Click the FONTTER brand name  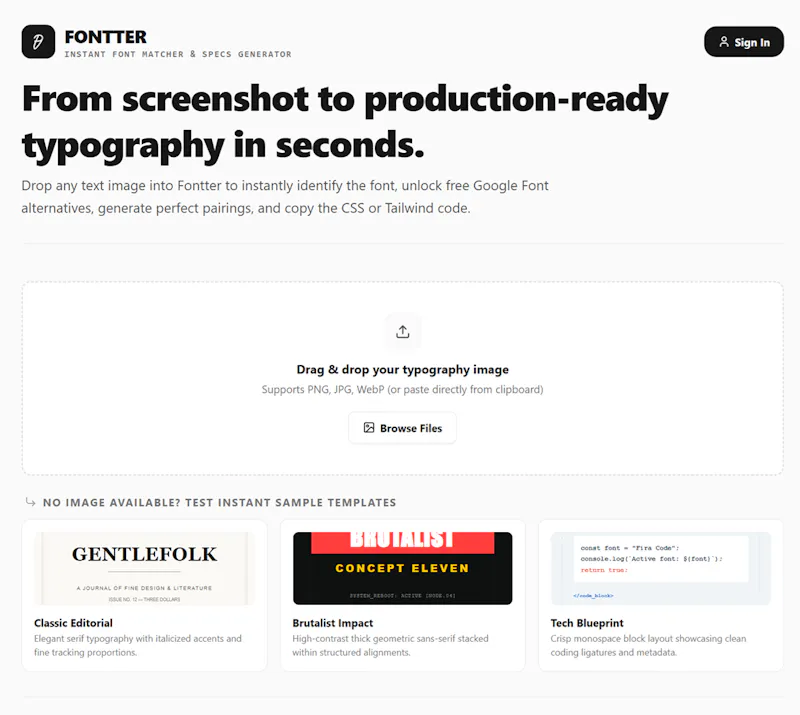[106, 37]
